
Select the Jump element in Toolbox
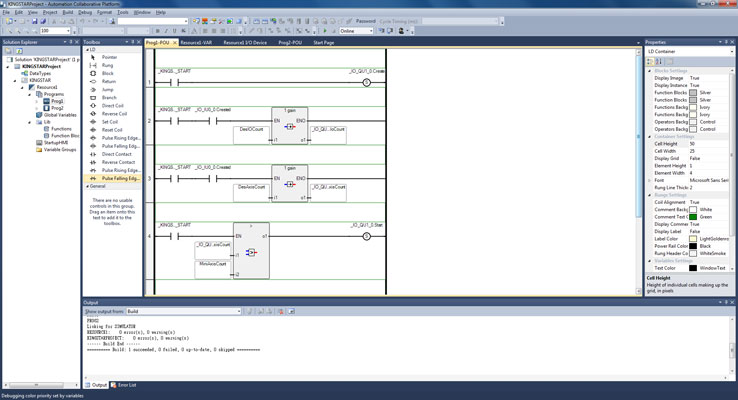tap(113, 89)
